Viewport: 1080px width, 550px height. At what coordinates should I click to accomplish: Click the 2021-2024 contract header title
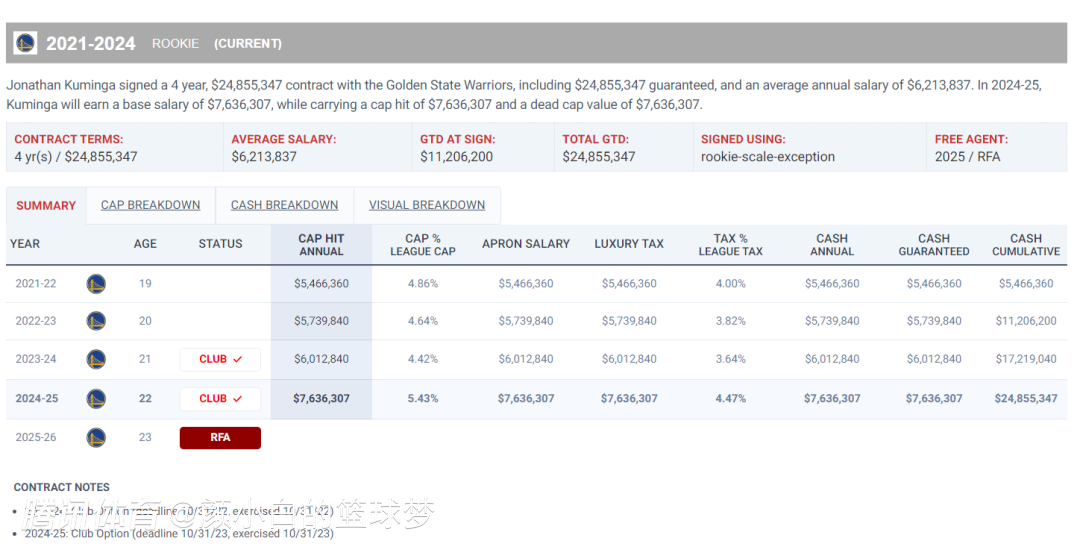click(x=90, y=43)
